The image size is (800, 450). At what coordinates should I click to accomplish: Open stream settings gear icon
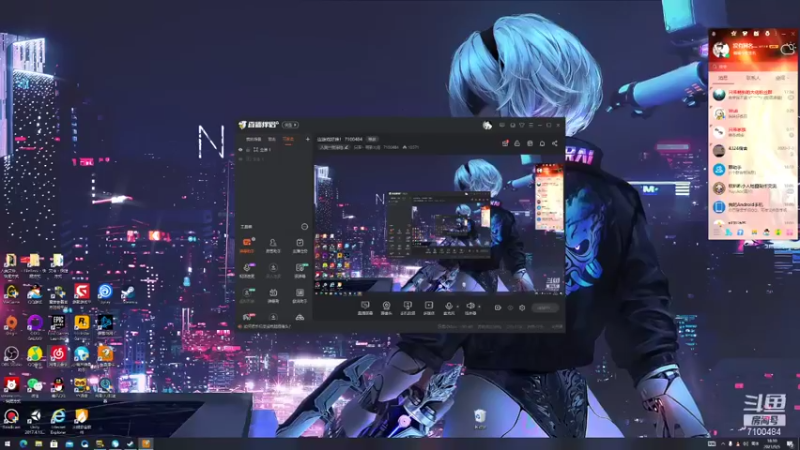522,308
